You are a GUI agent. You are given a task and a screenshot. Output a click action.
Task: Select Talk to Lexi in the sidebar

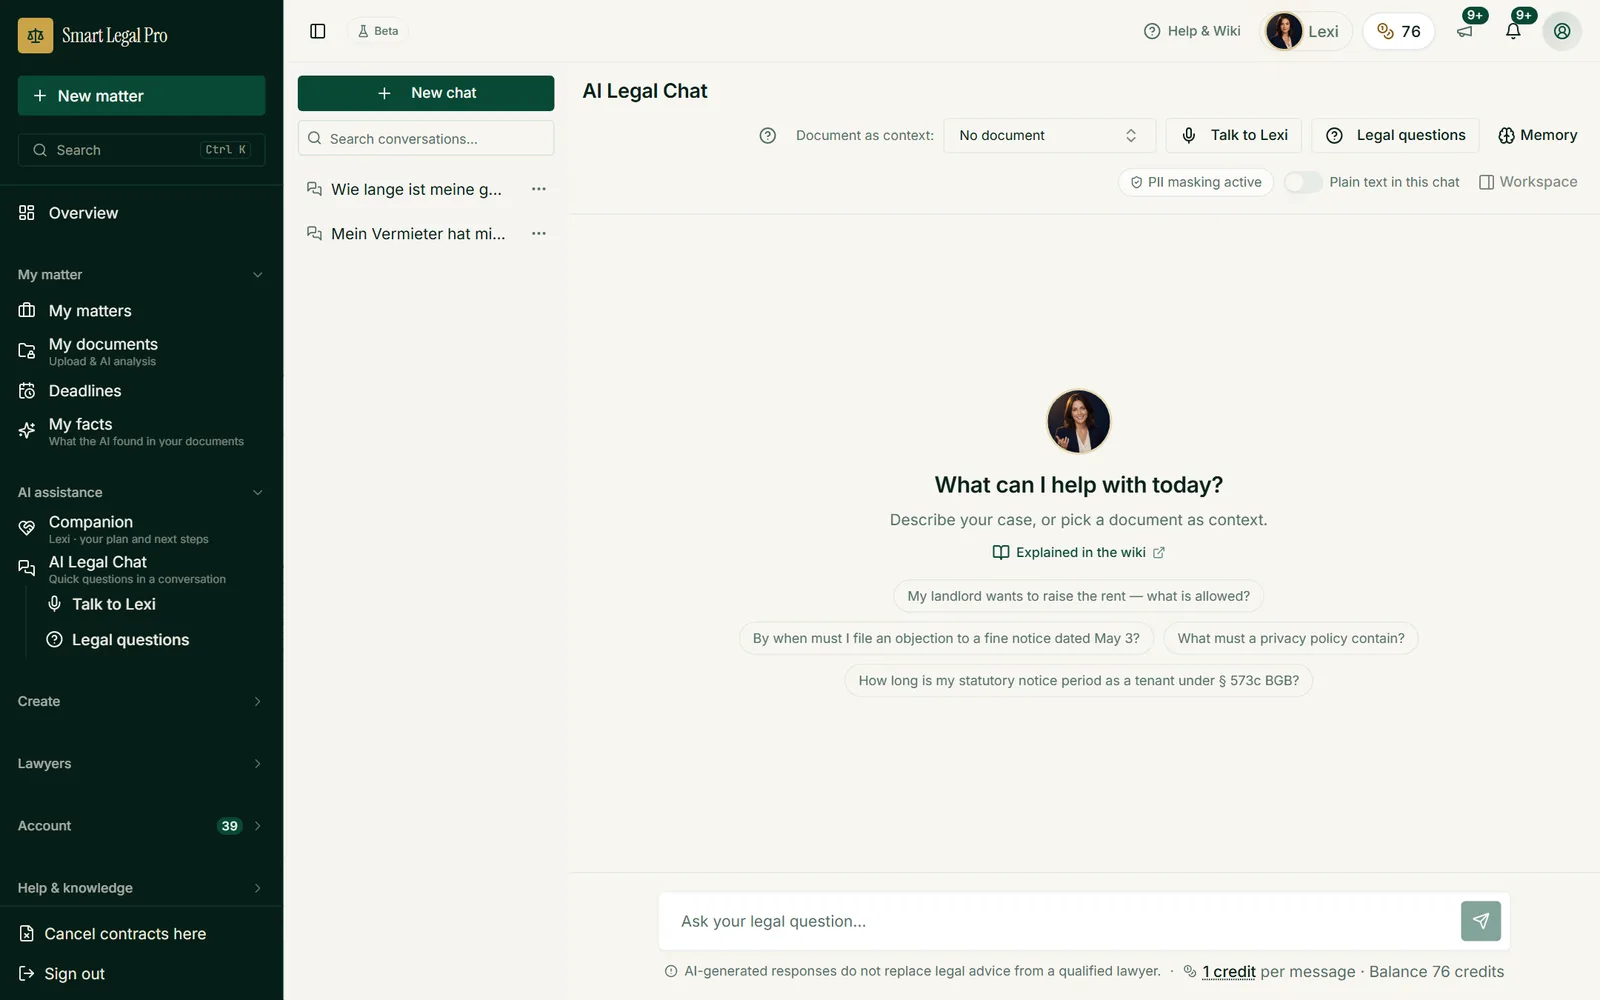click(113, 604)
